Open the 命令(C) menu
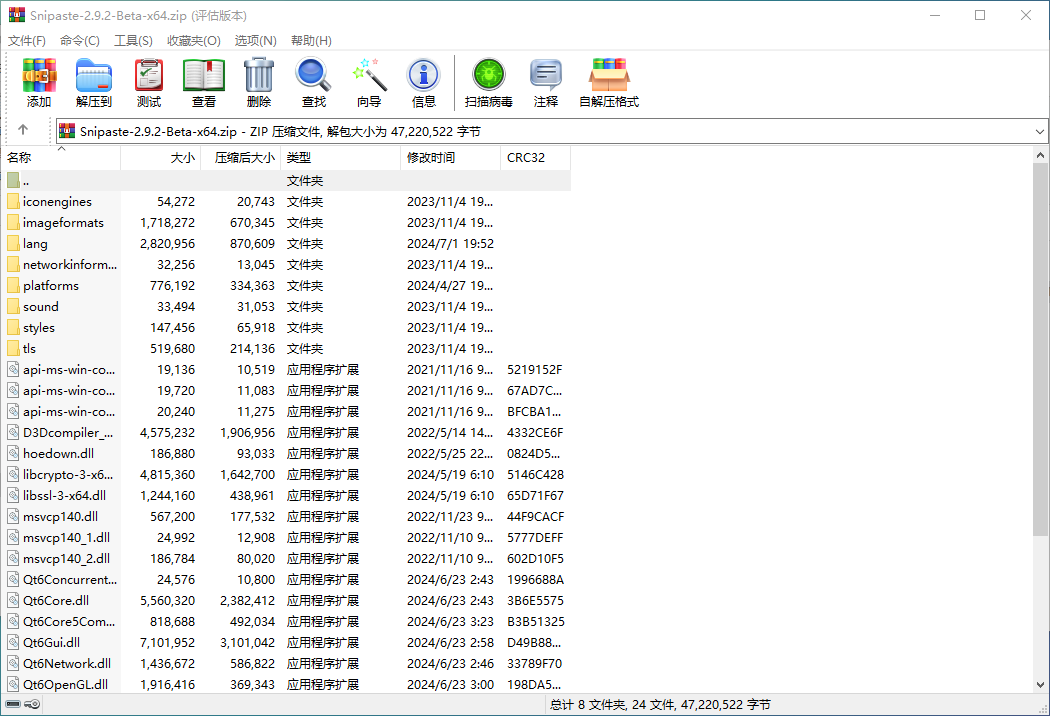The image size is (1050, 716). pos(80,41)
